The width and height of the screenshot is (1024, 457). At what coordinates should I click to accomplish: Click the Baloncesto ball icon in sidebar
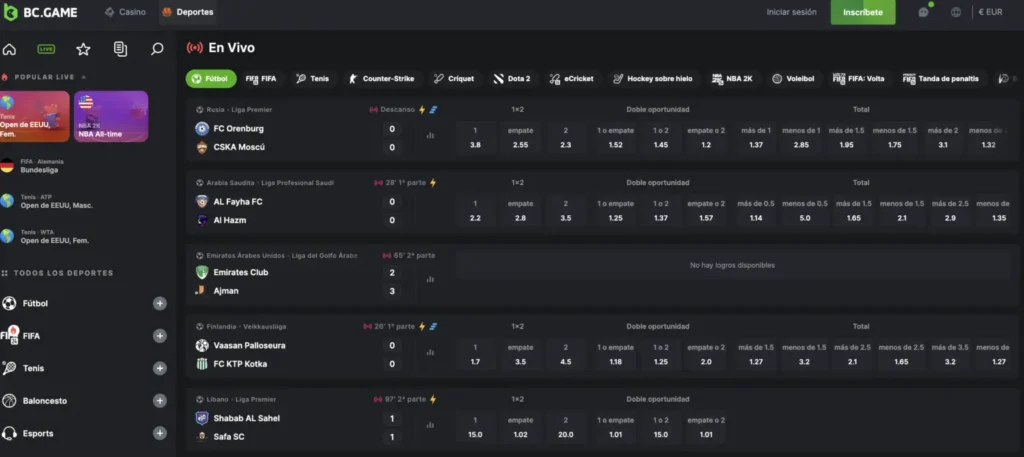[x=9, y=401]
